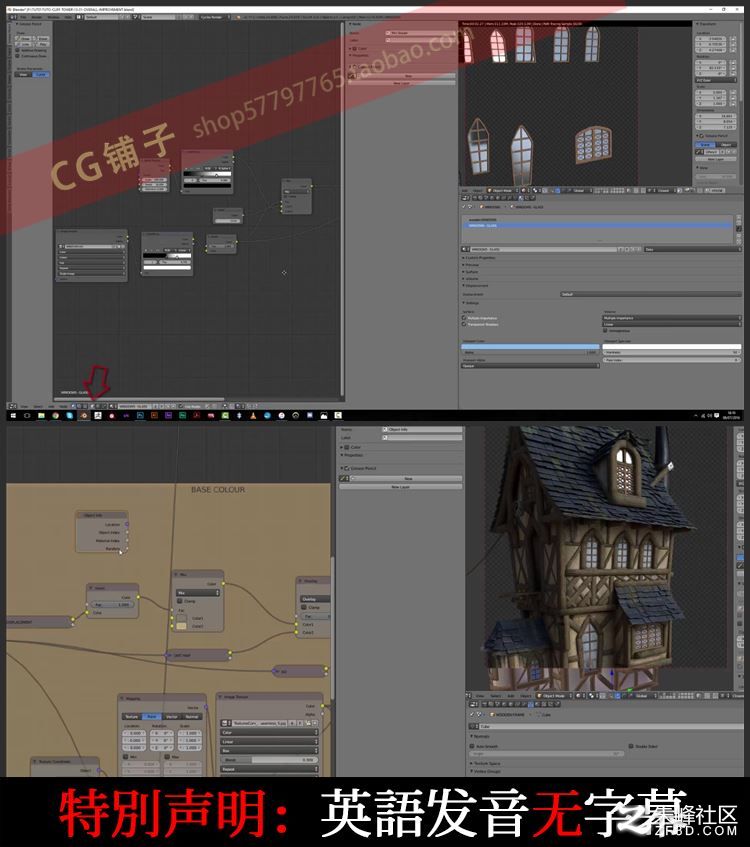The height and width of the screenshot is (847, 750).
Task: Open the Texture properties tab beside Material tab
Action: (526, 198)
